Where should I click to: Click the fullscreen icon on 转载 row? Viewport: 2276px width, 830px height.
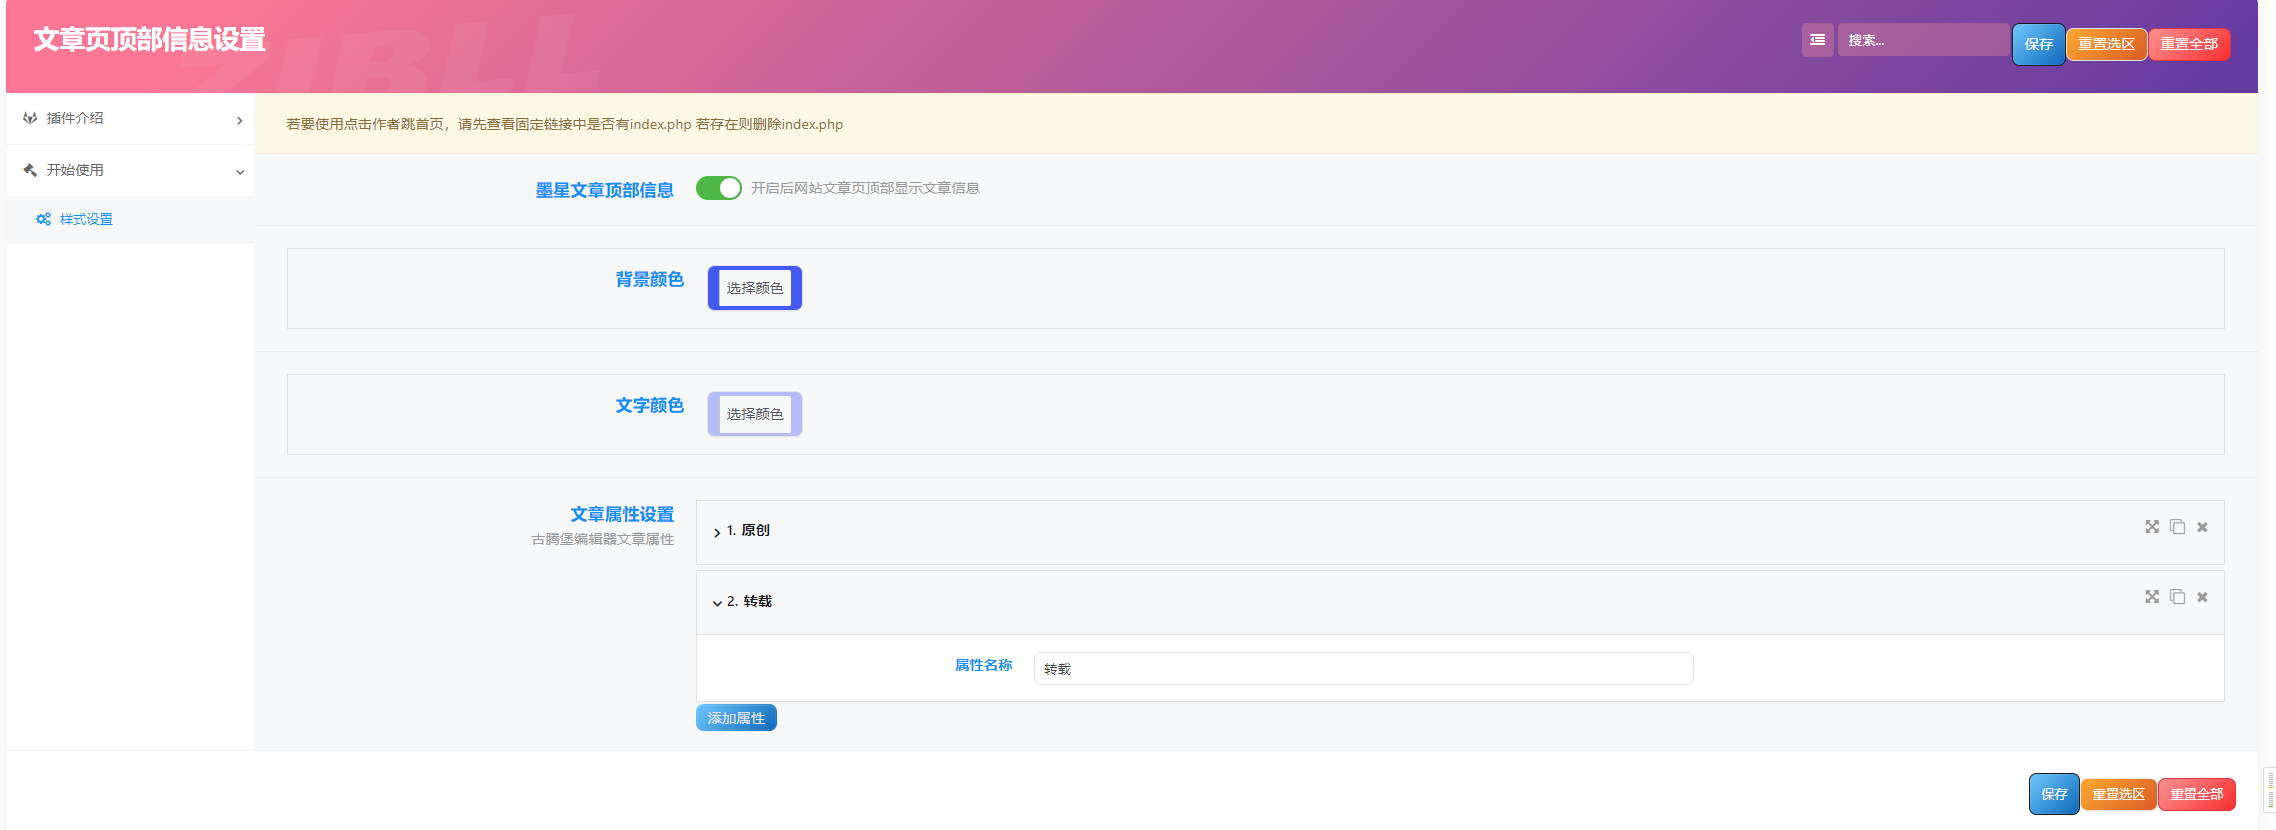2151,597
